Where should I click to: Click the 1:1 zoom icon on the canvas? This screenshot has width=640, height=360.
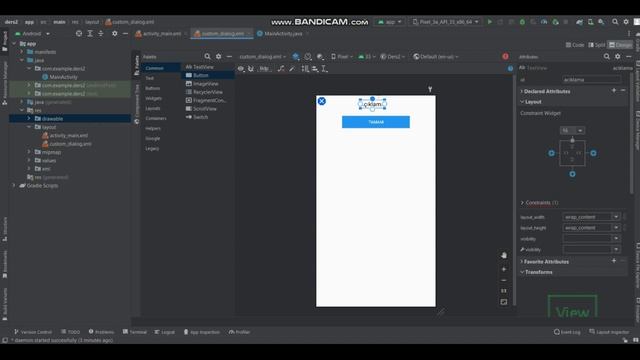tap(504, 291)
